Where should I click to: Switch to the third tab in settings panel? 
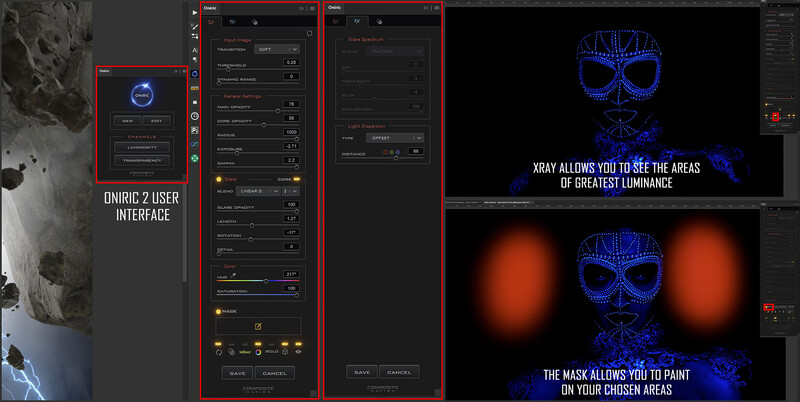[x=254, y=22]
